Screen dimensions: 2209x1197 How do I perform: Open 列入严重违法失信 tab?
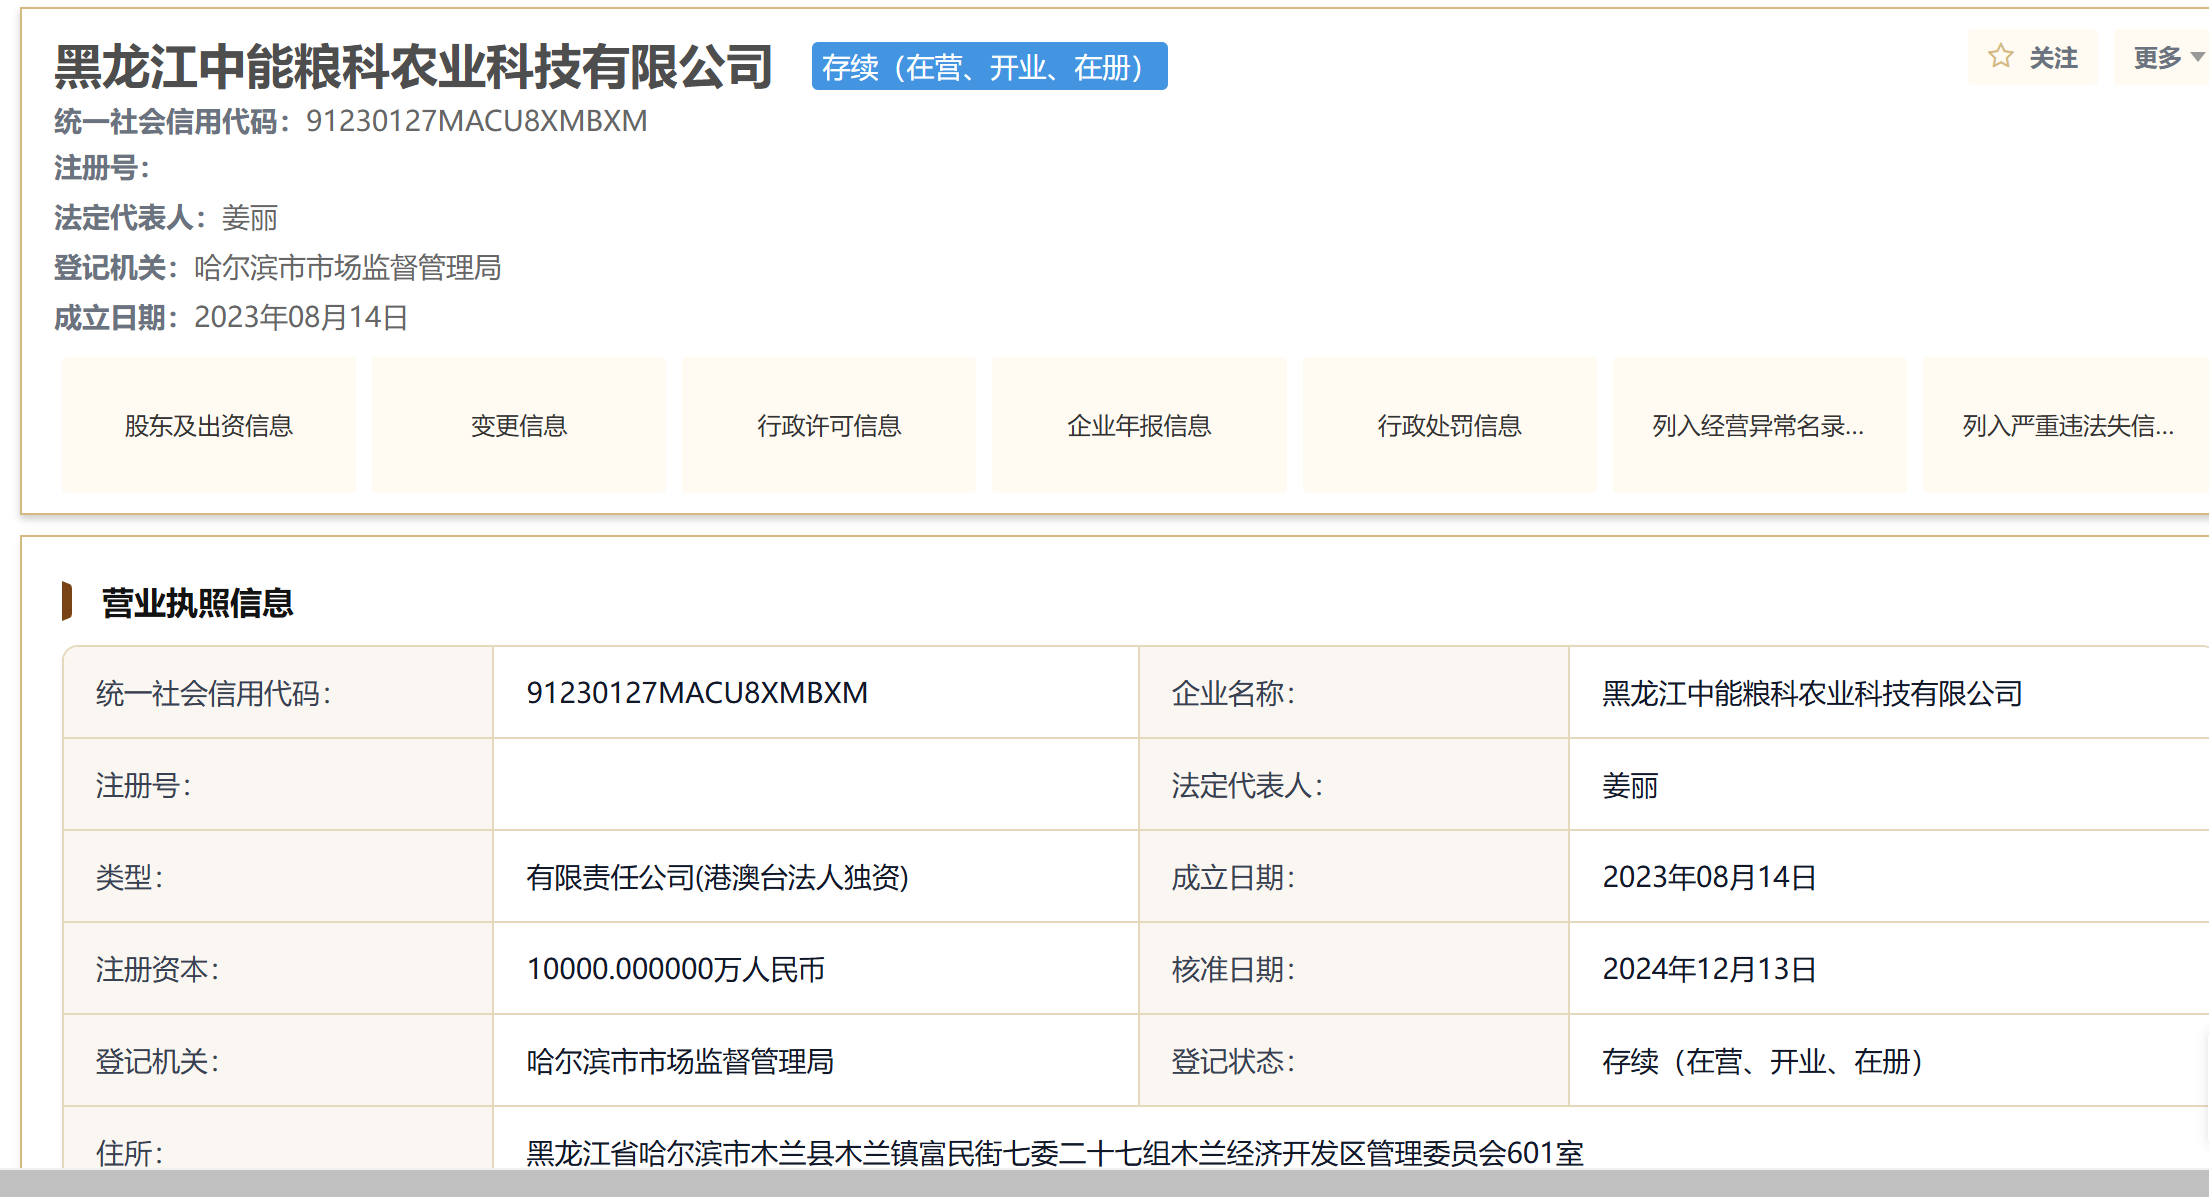point(2066,426)
